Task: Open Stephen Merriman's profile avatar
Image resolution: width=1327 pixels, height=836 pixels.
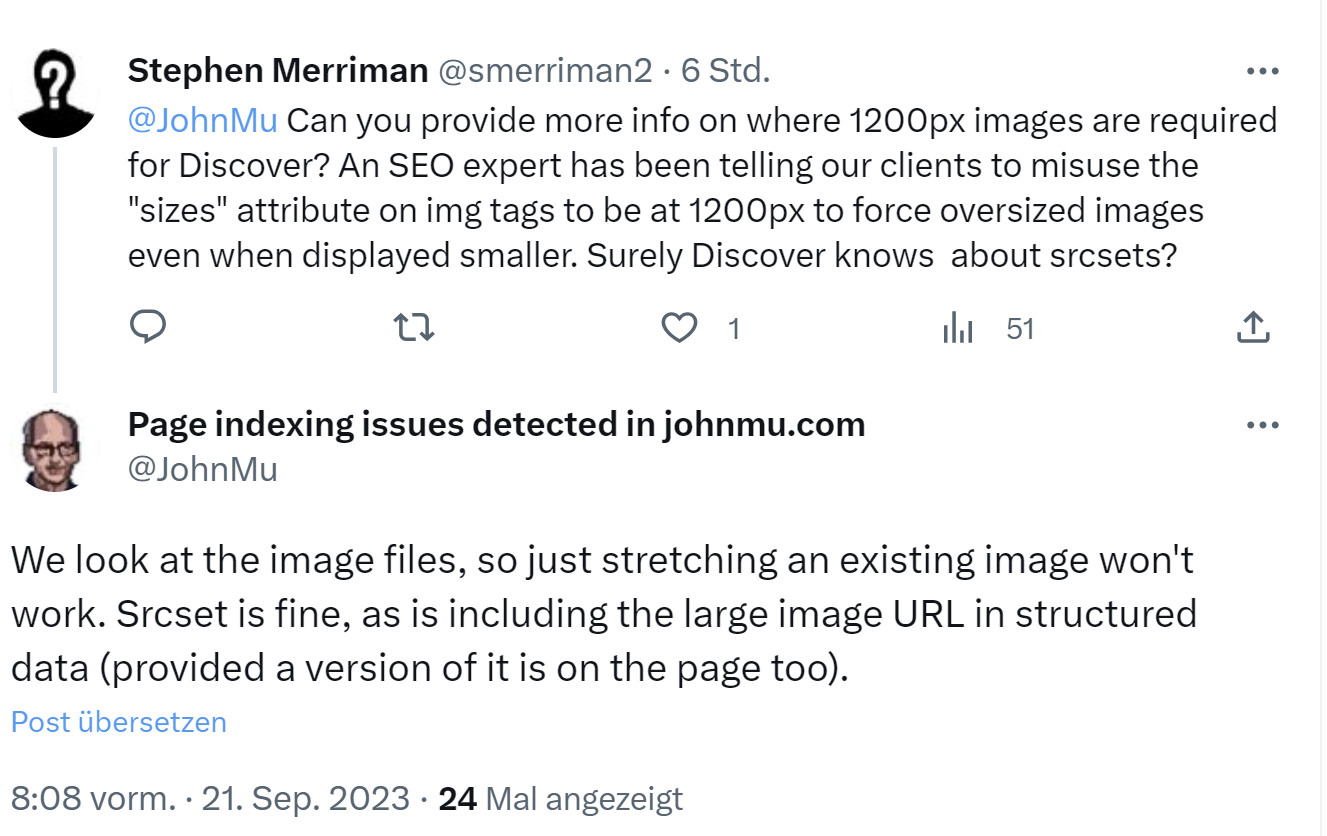Action: [x=57, y=87]
